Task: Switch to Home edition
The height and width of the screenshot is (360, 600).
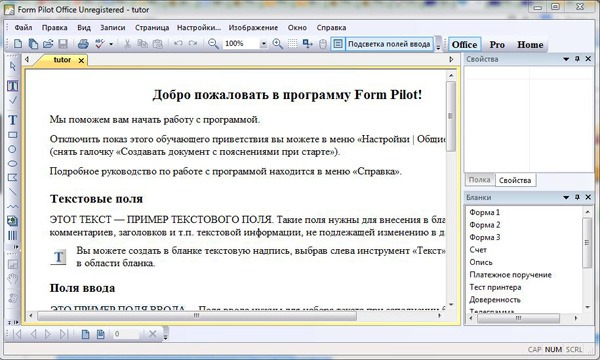Action: pos(530,45)
